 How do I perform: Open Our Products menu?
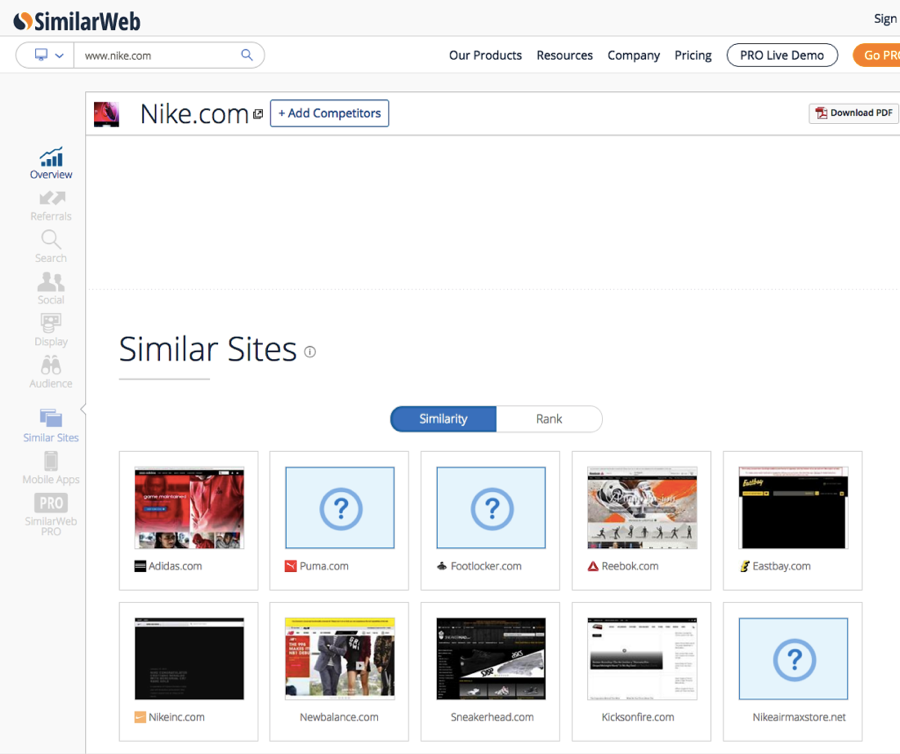485,56
